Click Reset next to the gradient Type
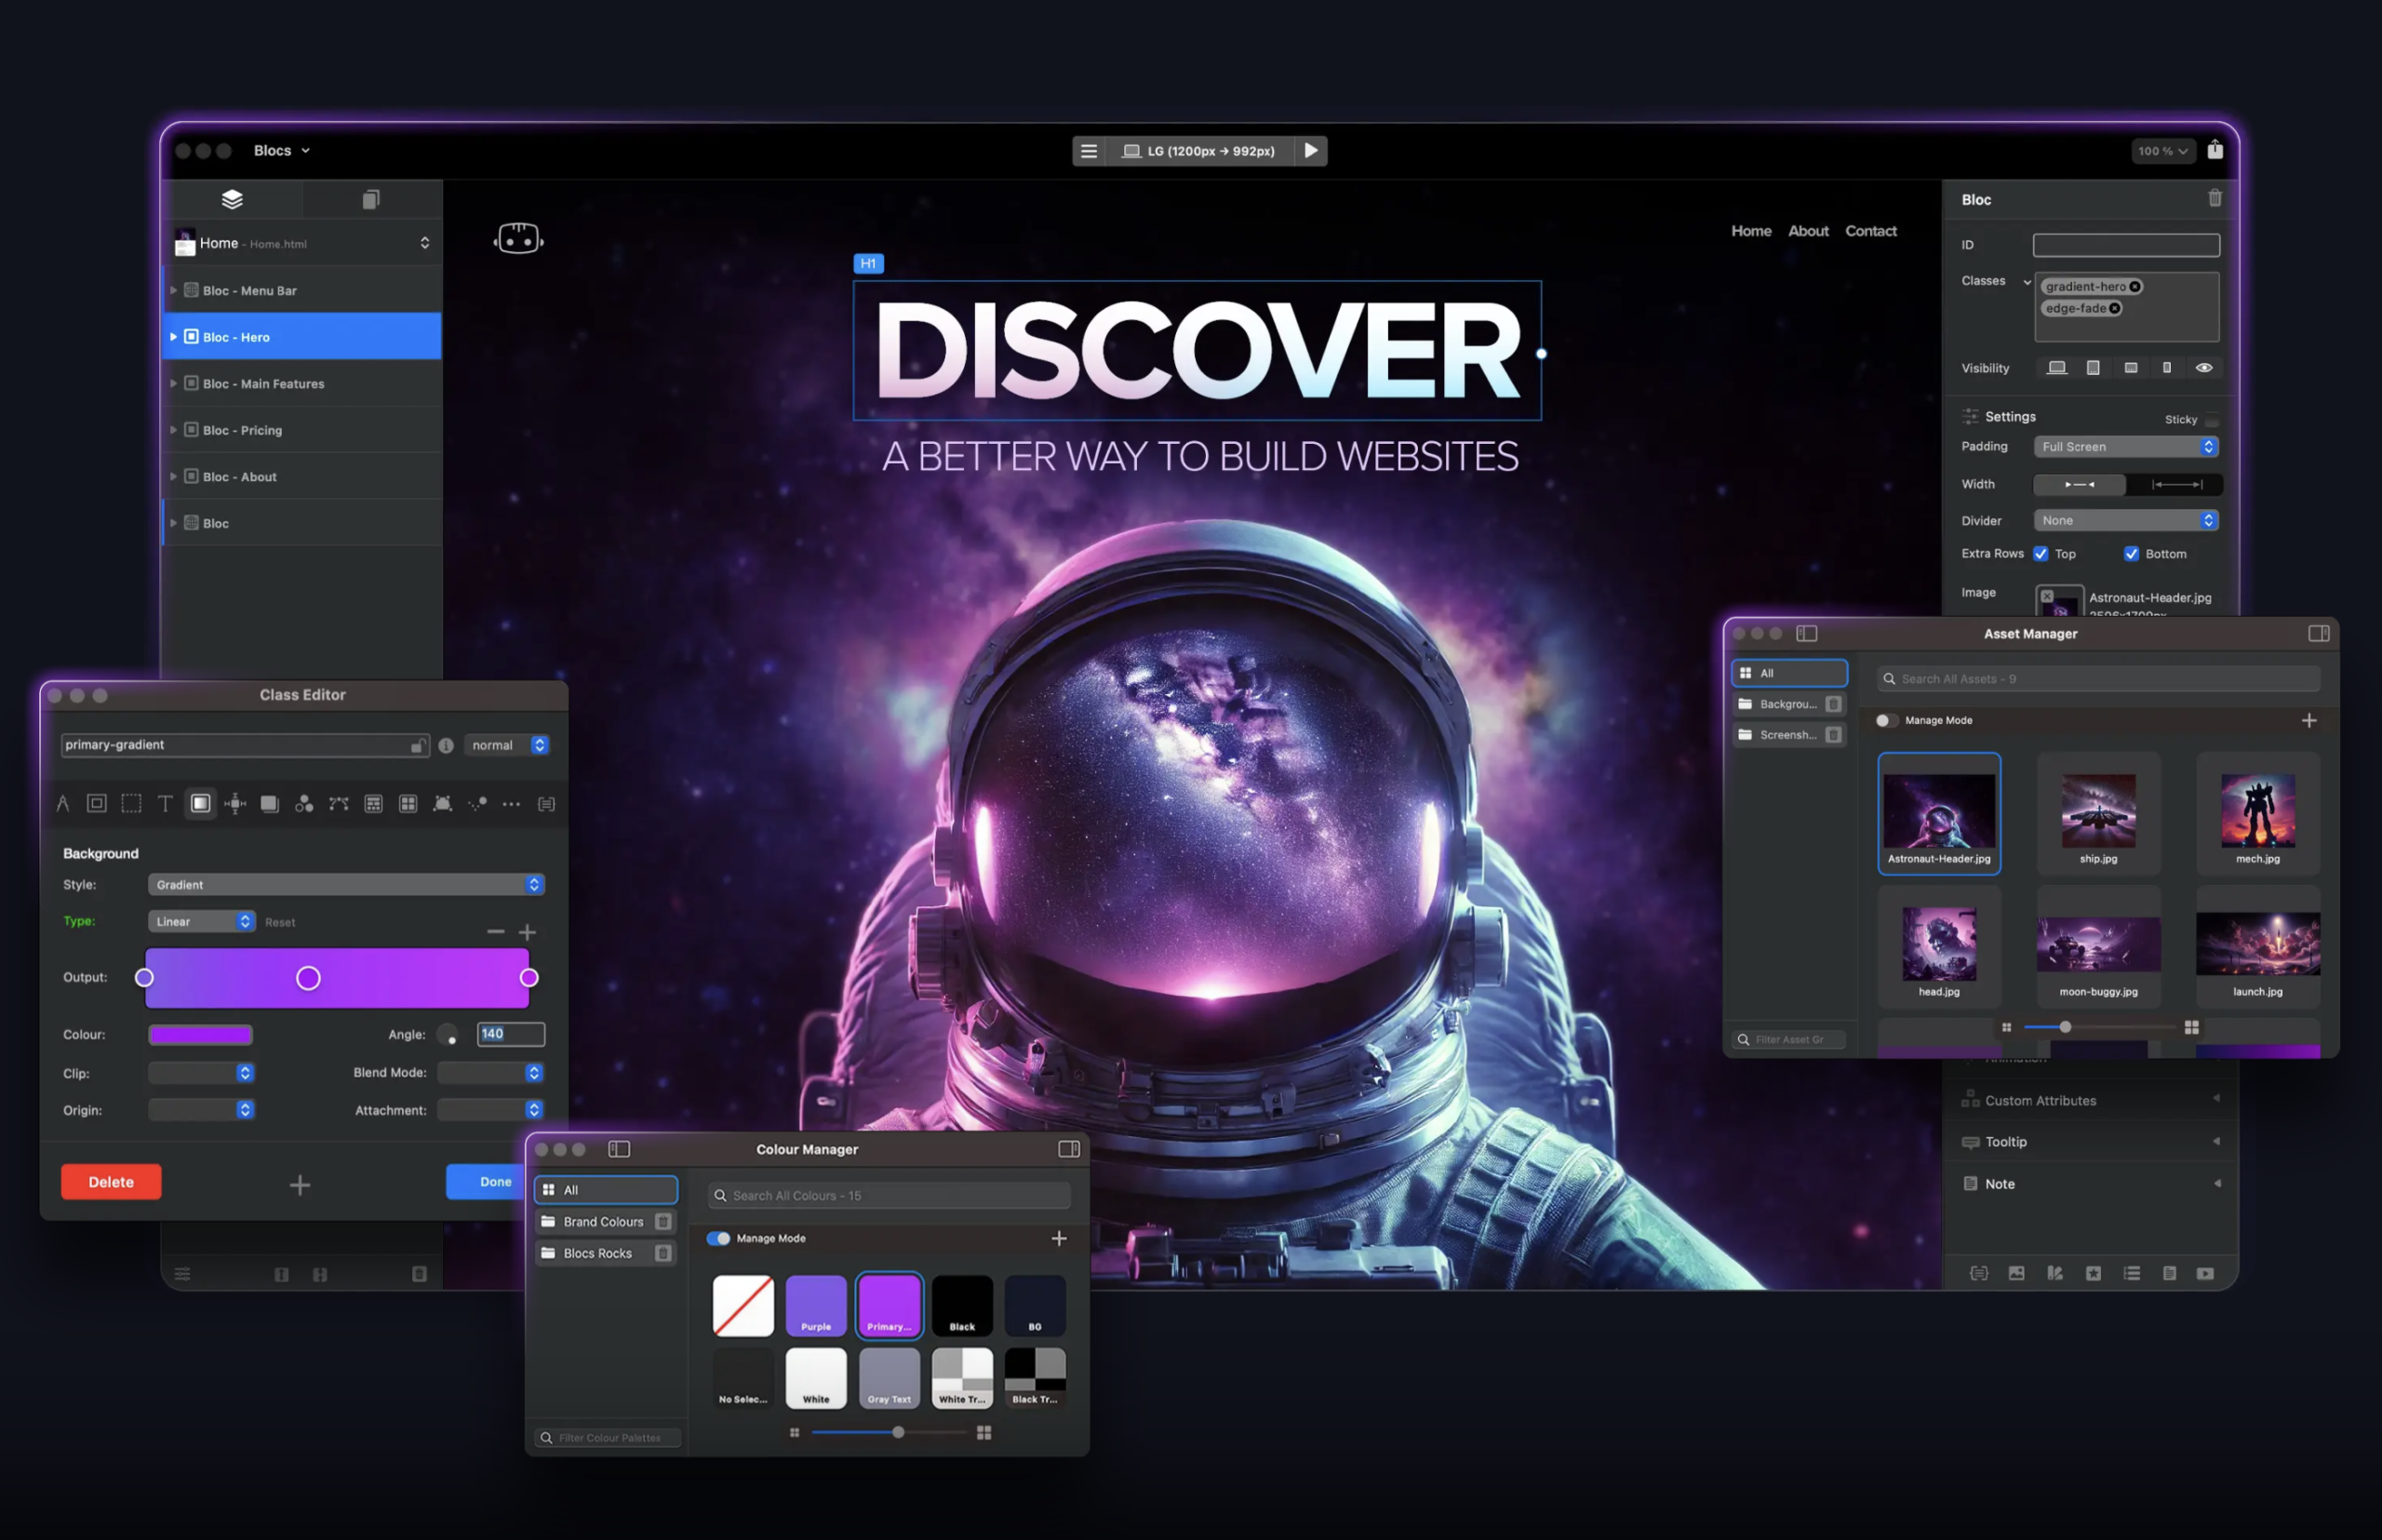2382x1540 pixels. 280,922
